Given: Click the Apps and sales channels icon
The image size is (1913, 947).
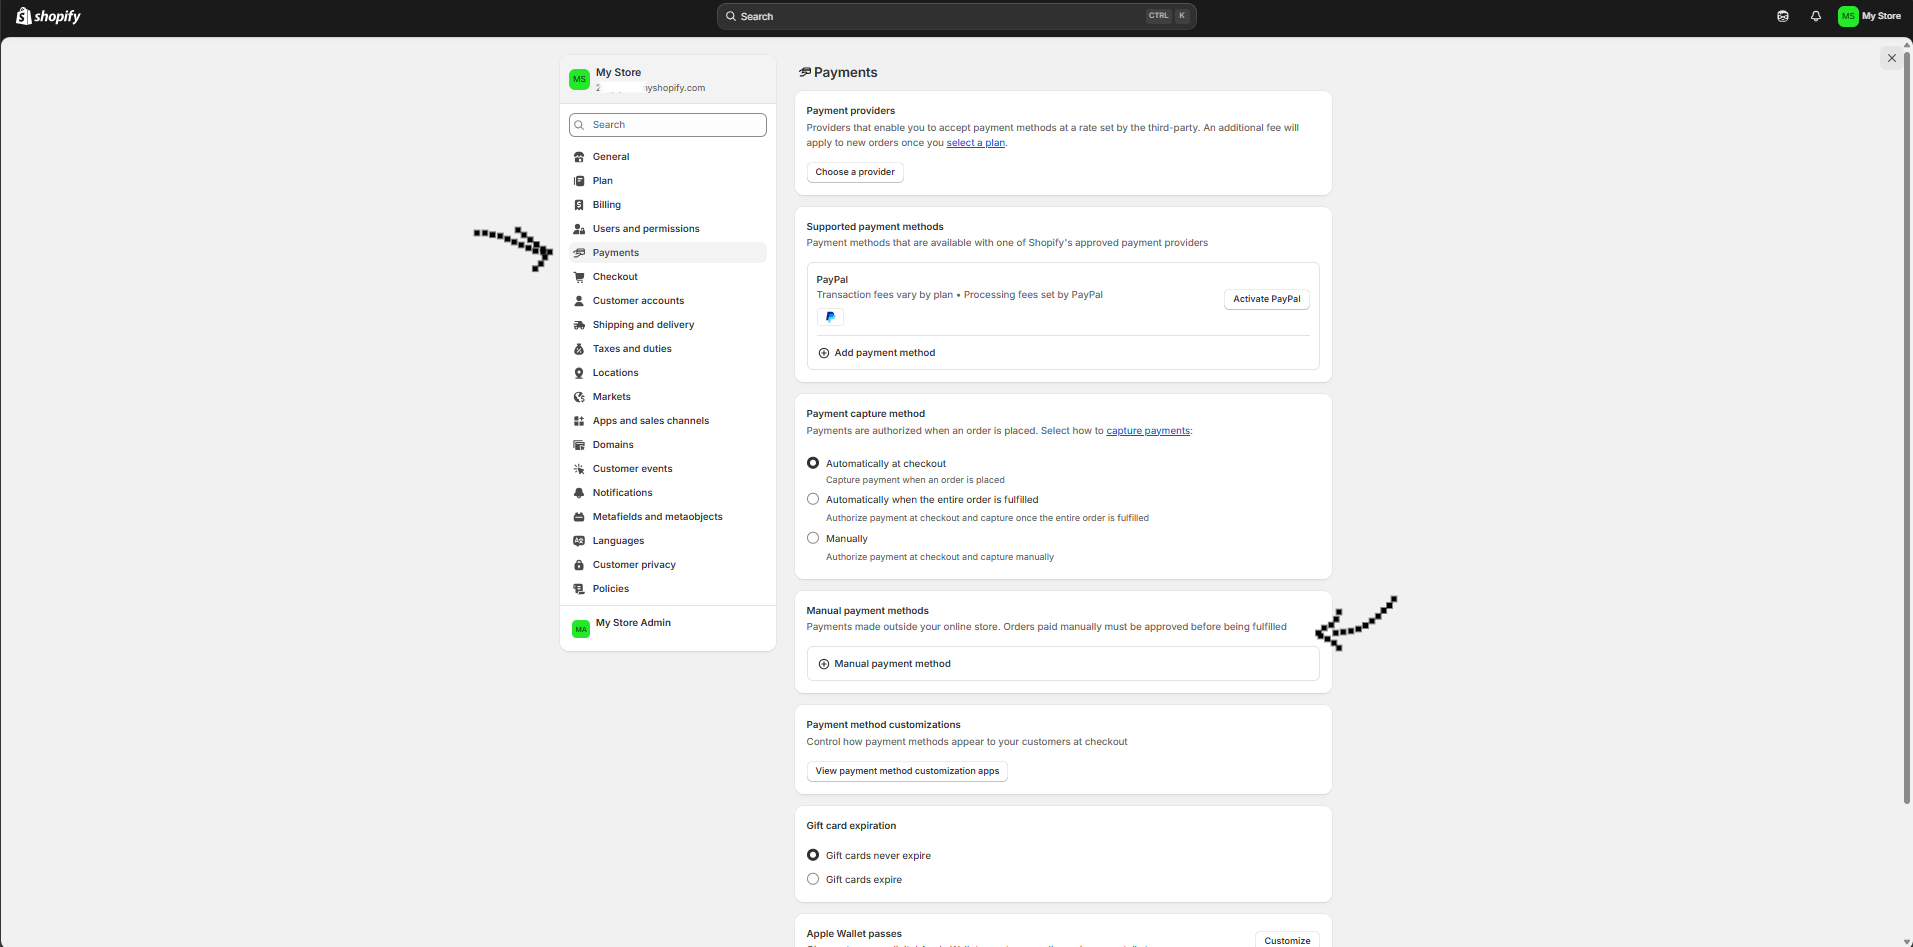Looking at the screenshot, I should pos(579,421).
